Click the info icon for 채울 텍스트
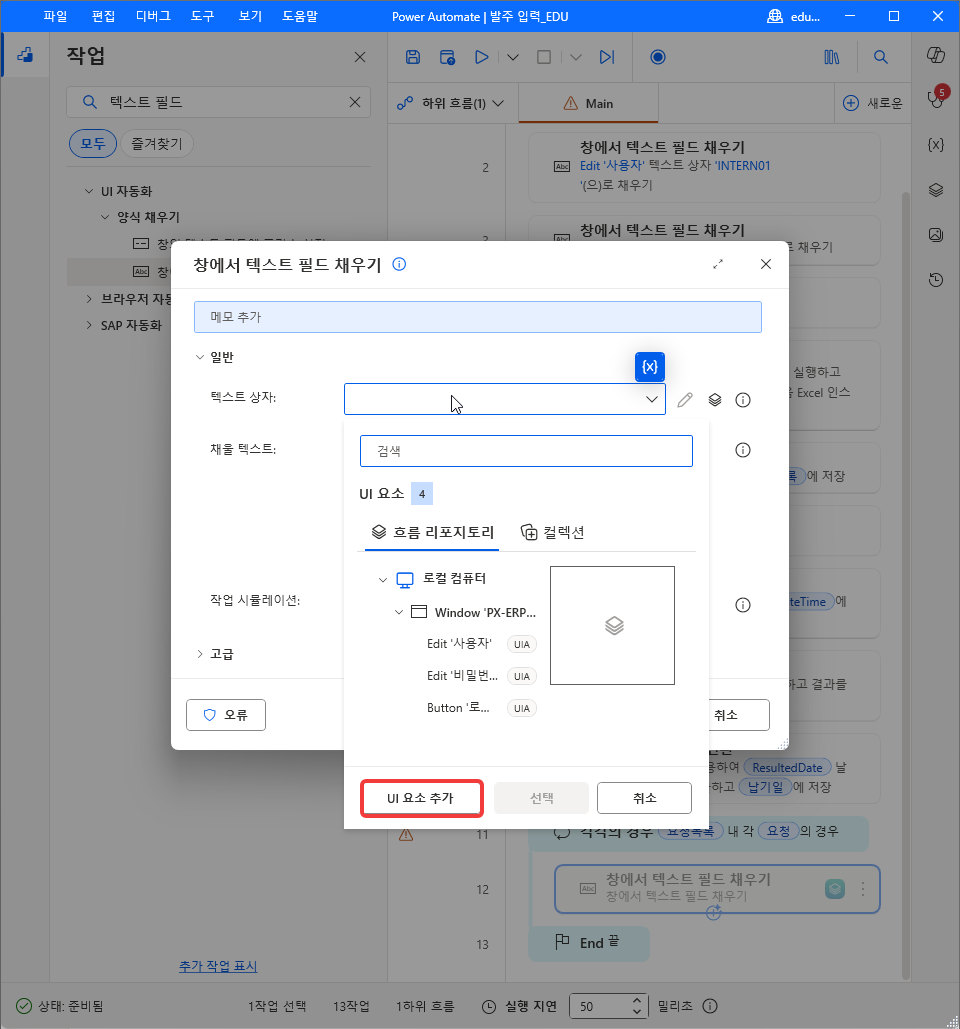Screen dimensions: 960x1029 point(743,450)
